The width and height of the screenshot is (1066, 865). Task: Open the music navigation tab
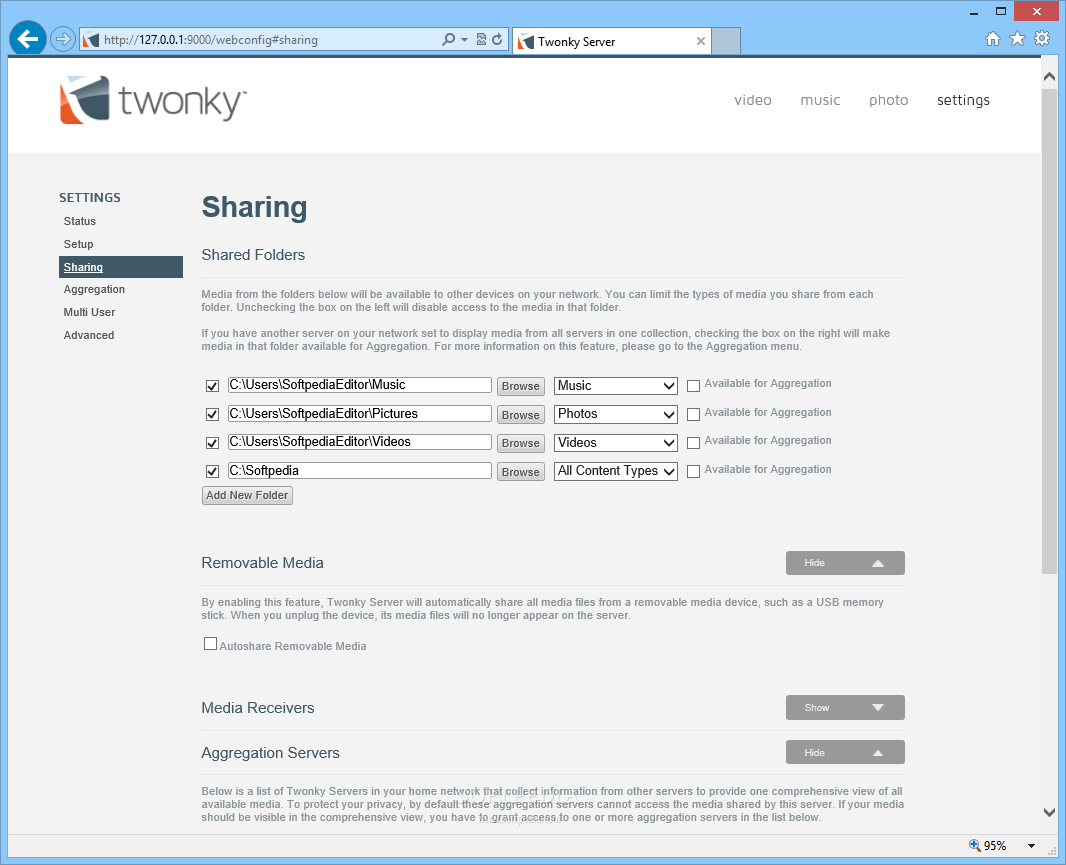pyautogui.click(x=820, y=100)
